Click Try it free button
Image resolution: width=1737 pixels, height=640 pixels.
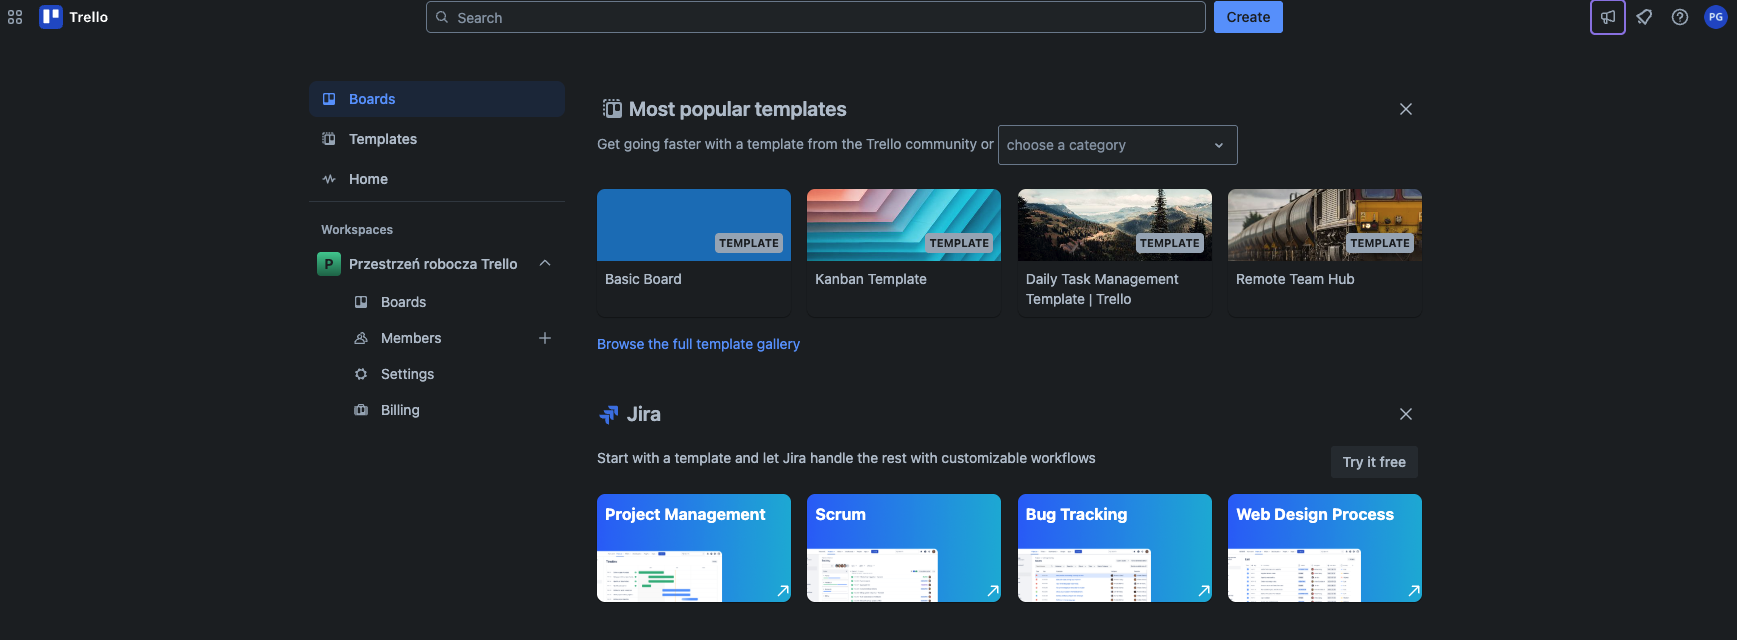pos(1374,462)
